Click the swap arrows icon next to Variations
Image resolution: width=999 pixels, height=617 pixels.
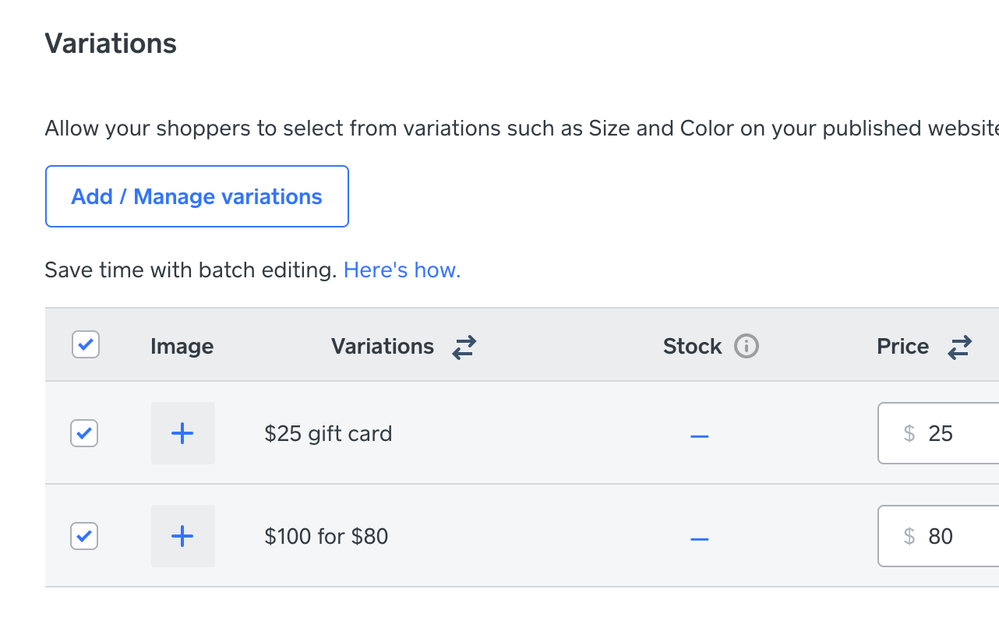click(464, 347)
